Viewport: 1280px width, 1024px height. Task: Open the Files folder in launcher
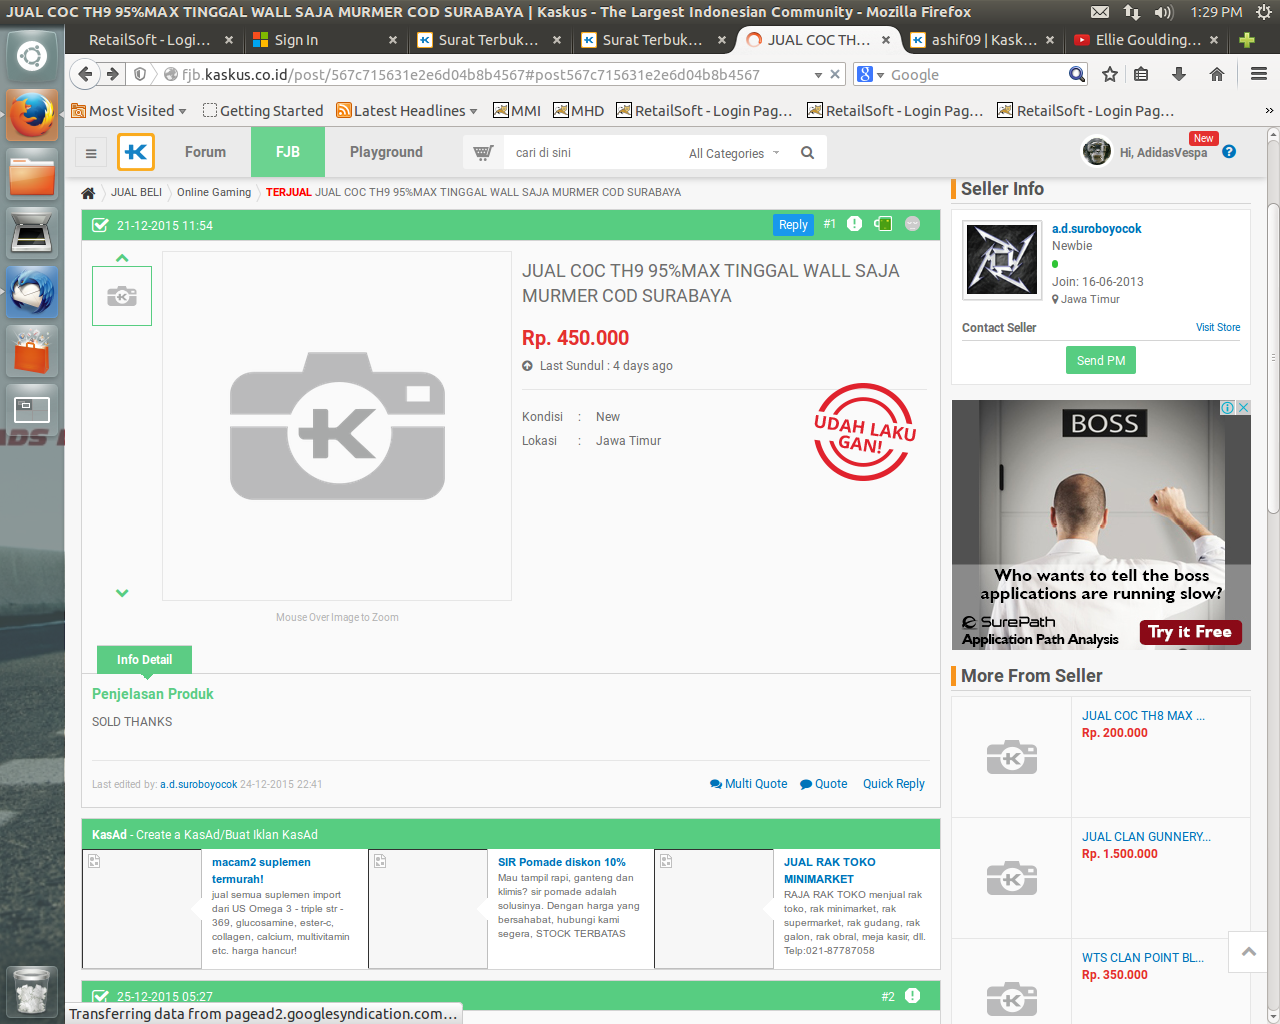tap(32, 174)
